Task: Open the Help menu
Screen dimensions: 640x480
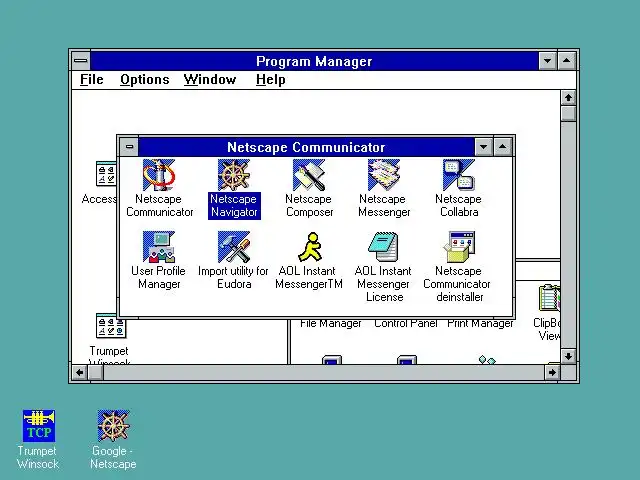Action: tap(271, 80)
